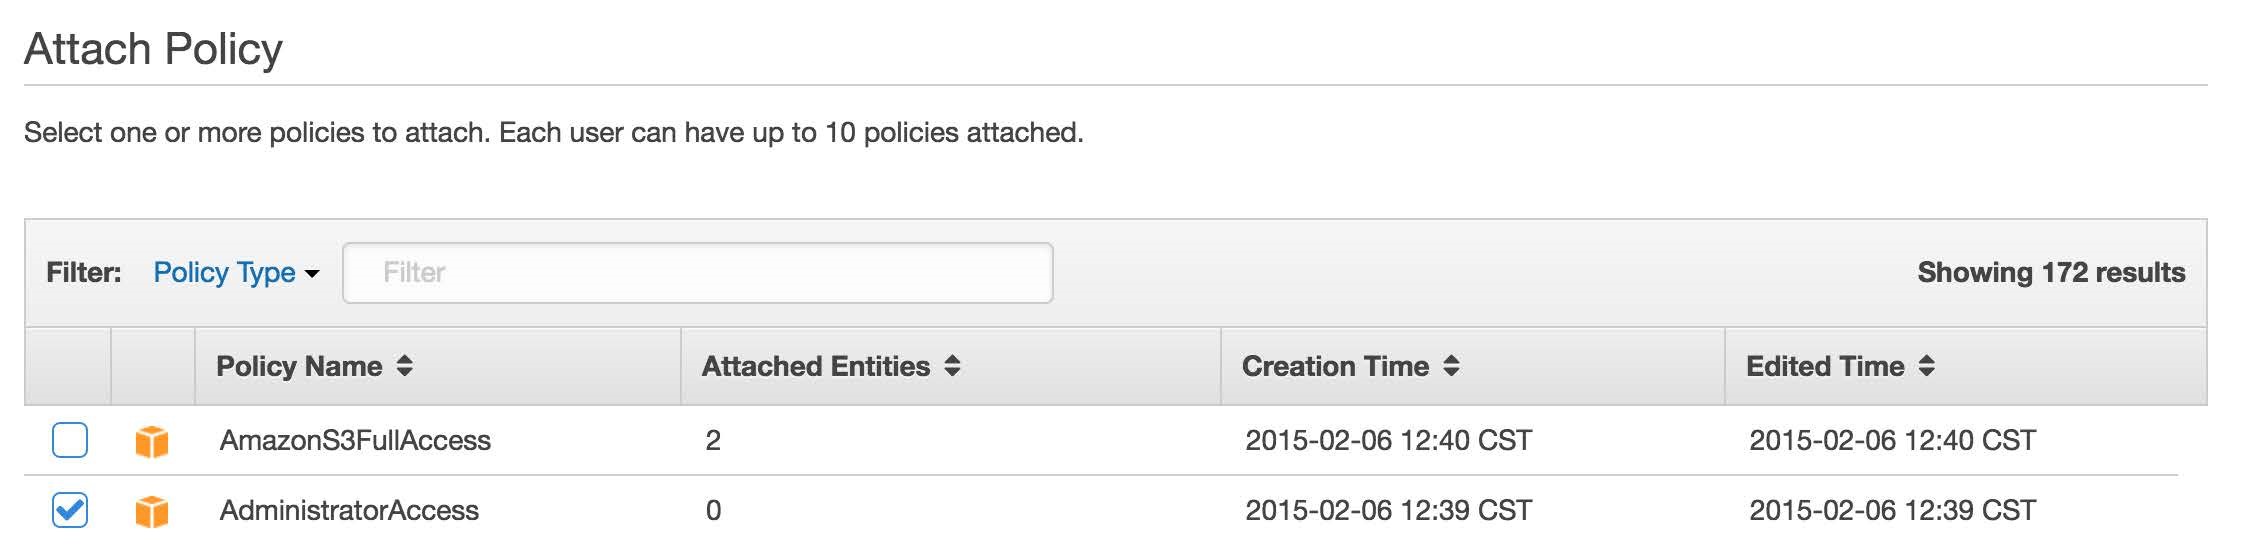2241x544 pixels.
Task: Select the AmazonS3FullAccess policy name
Action: (355, 440)
